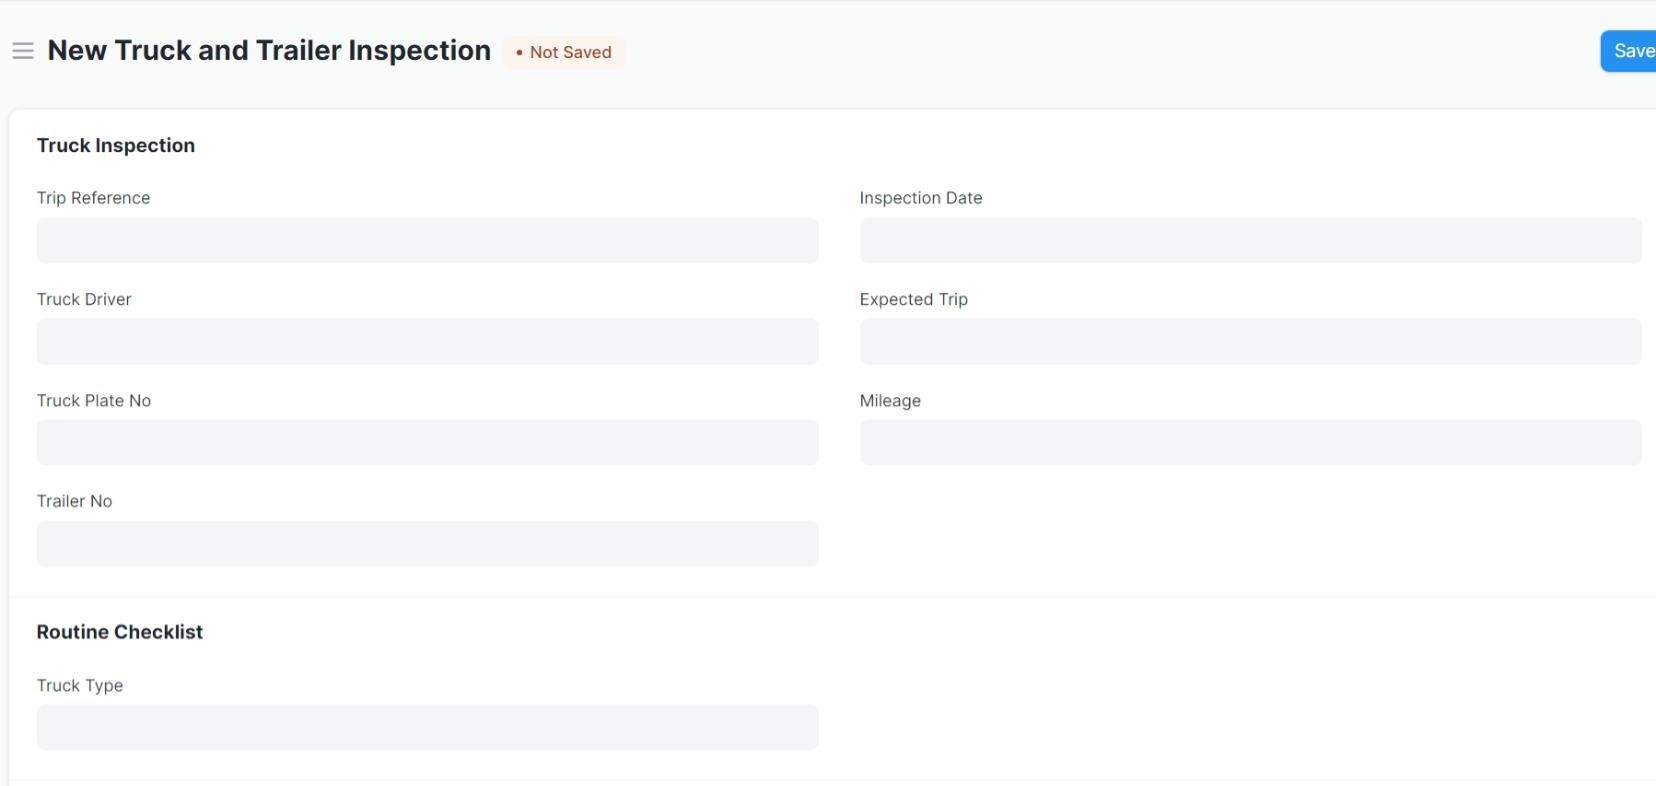Select the Expected Trip input box
1656x786 pixels.
(x=1250, y=342)
